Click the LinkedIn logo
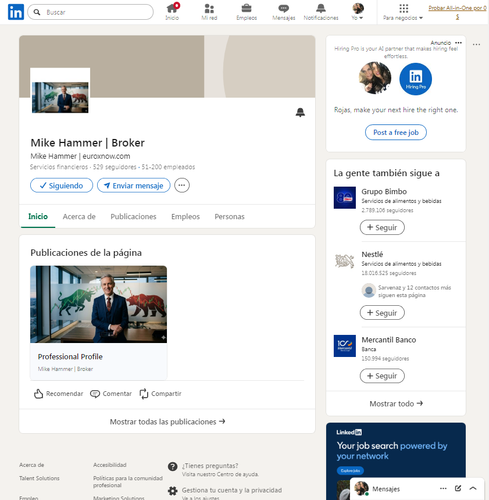Screen dimensions: 489x500 16,12
